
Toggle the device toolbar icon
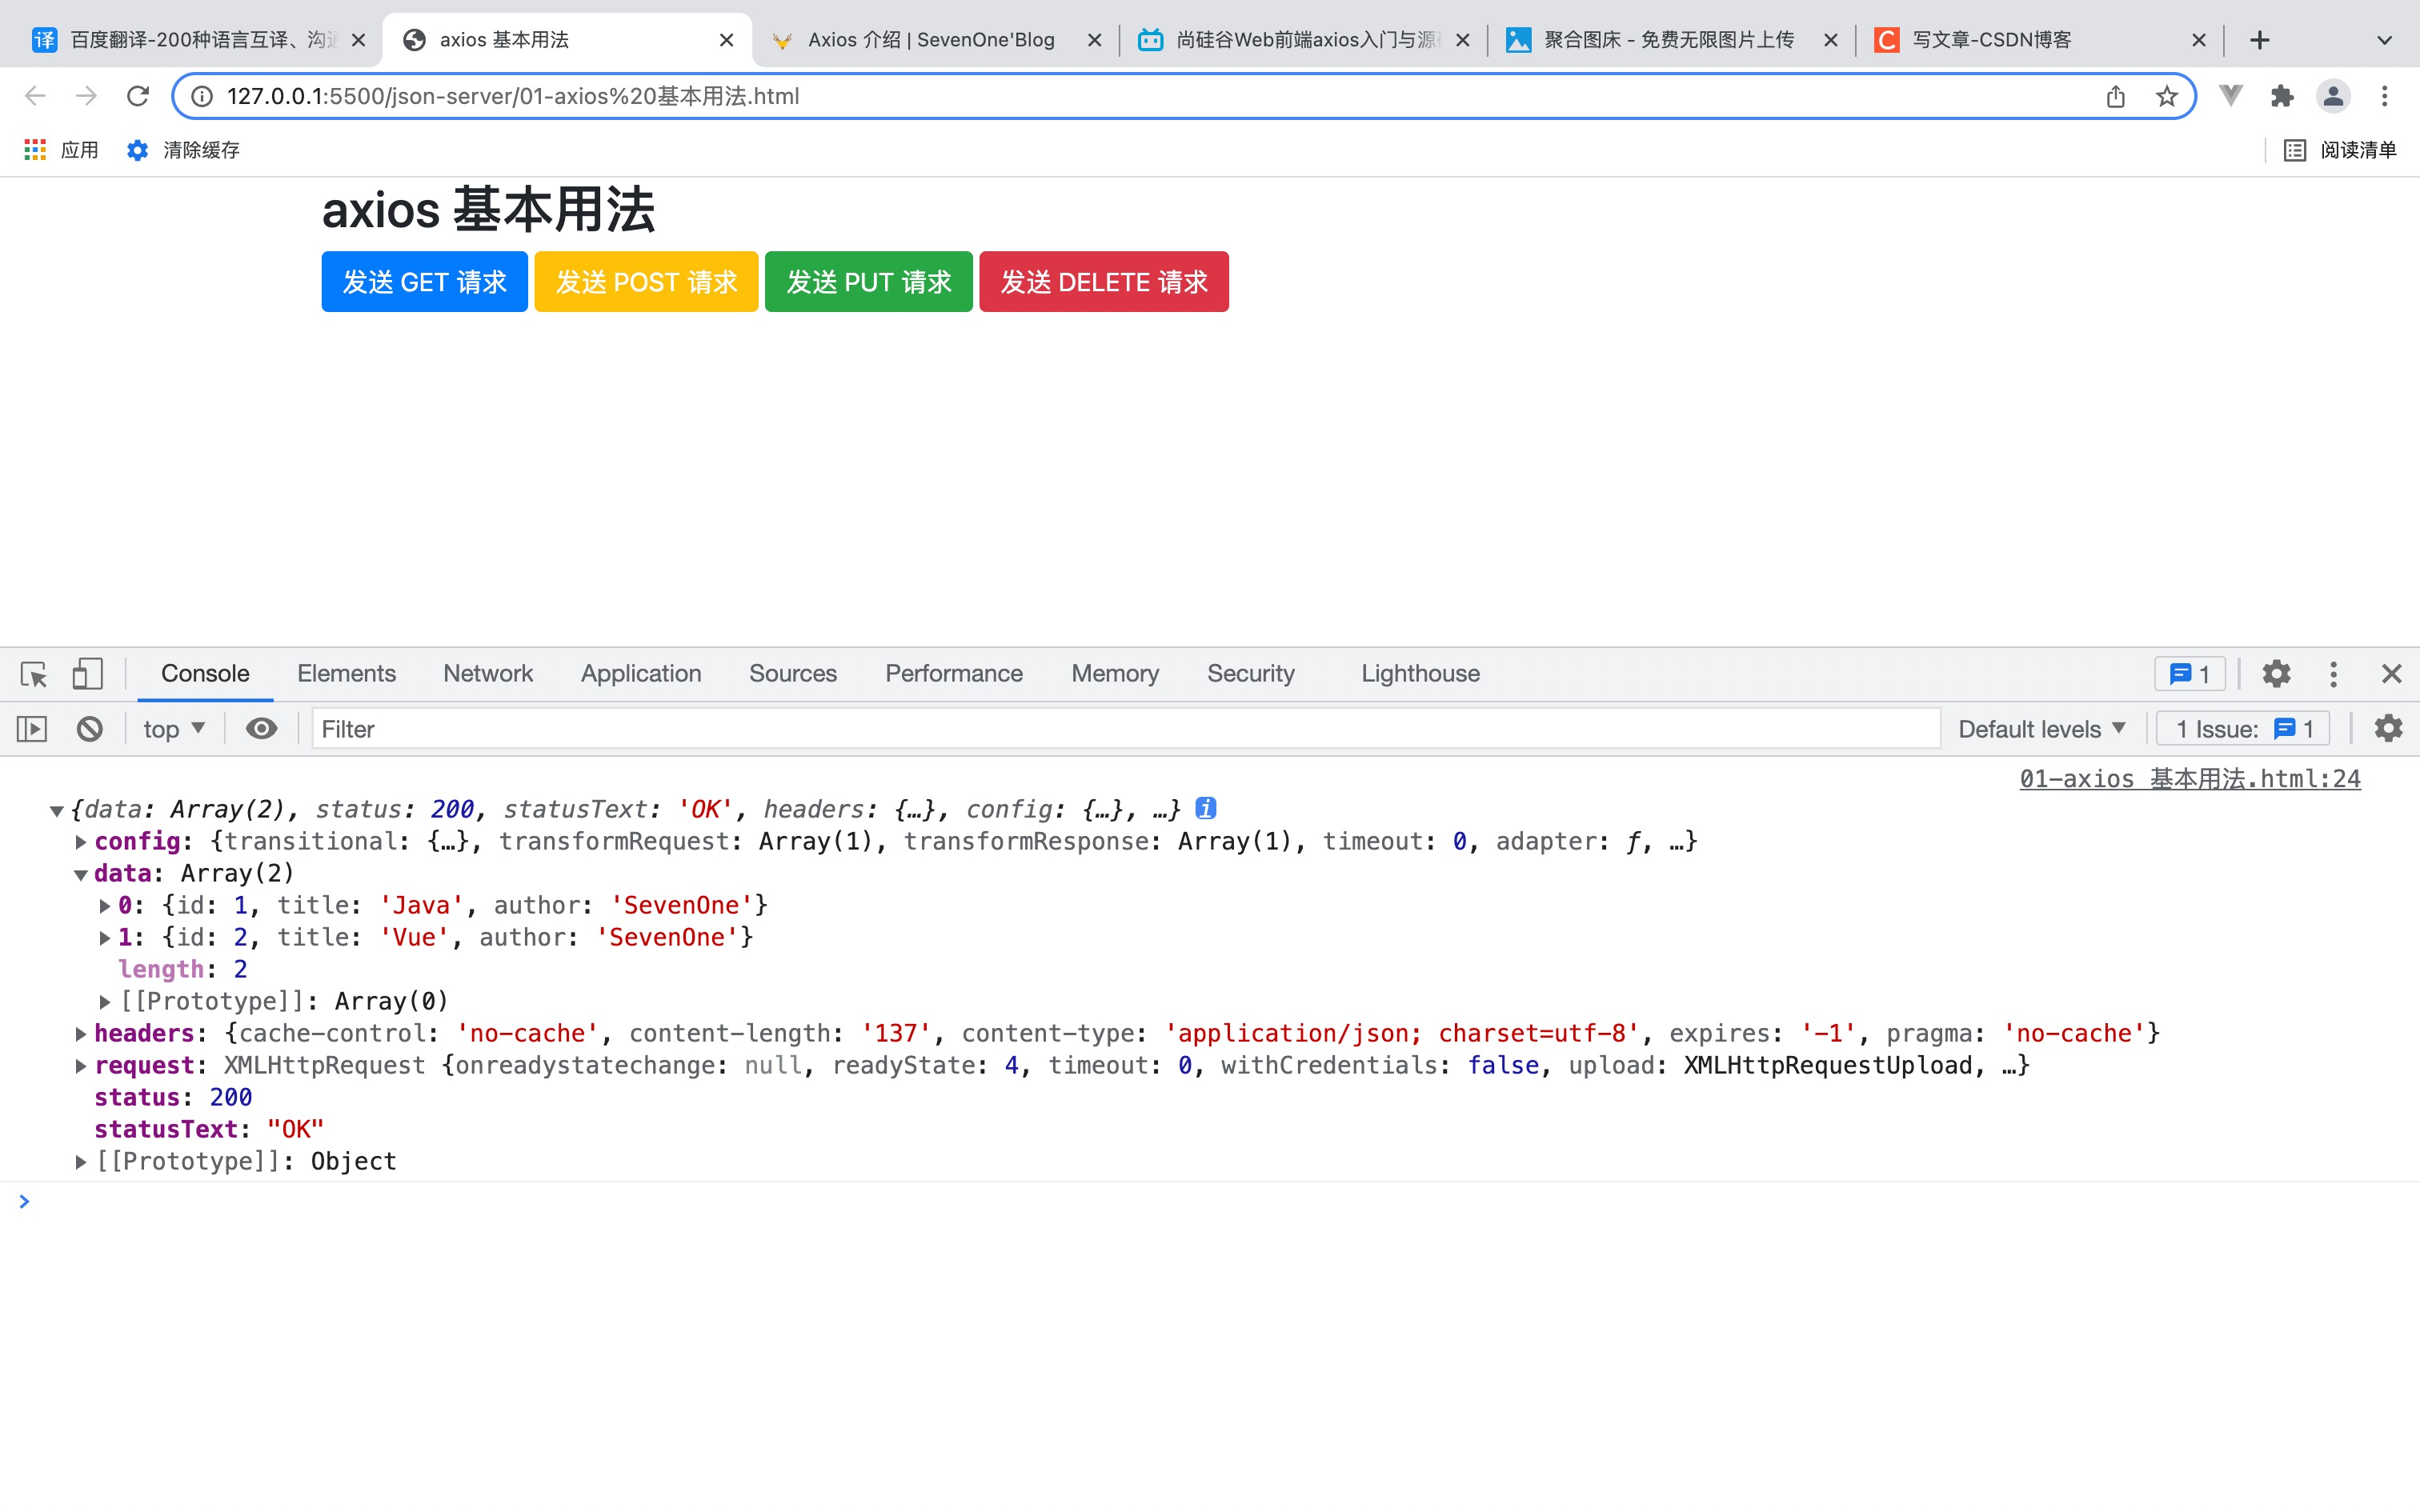(87, 674)
